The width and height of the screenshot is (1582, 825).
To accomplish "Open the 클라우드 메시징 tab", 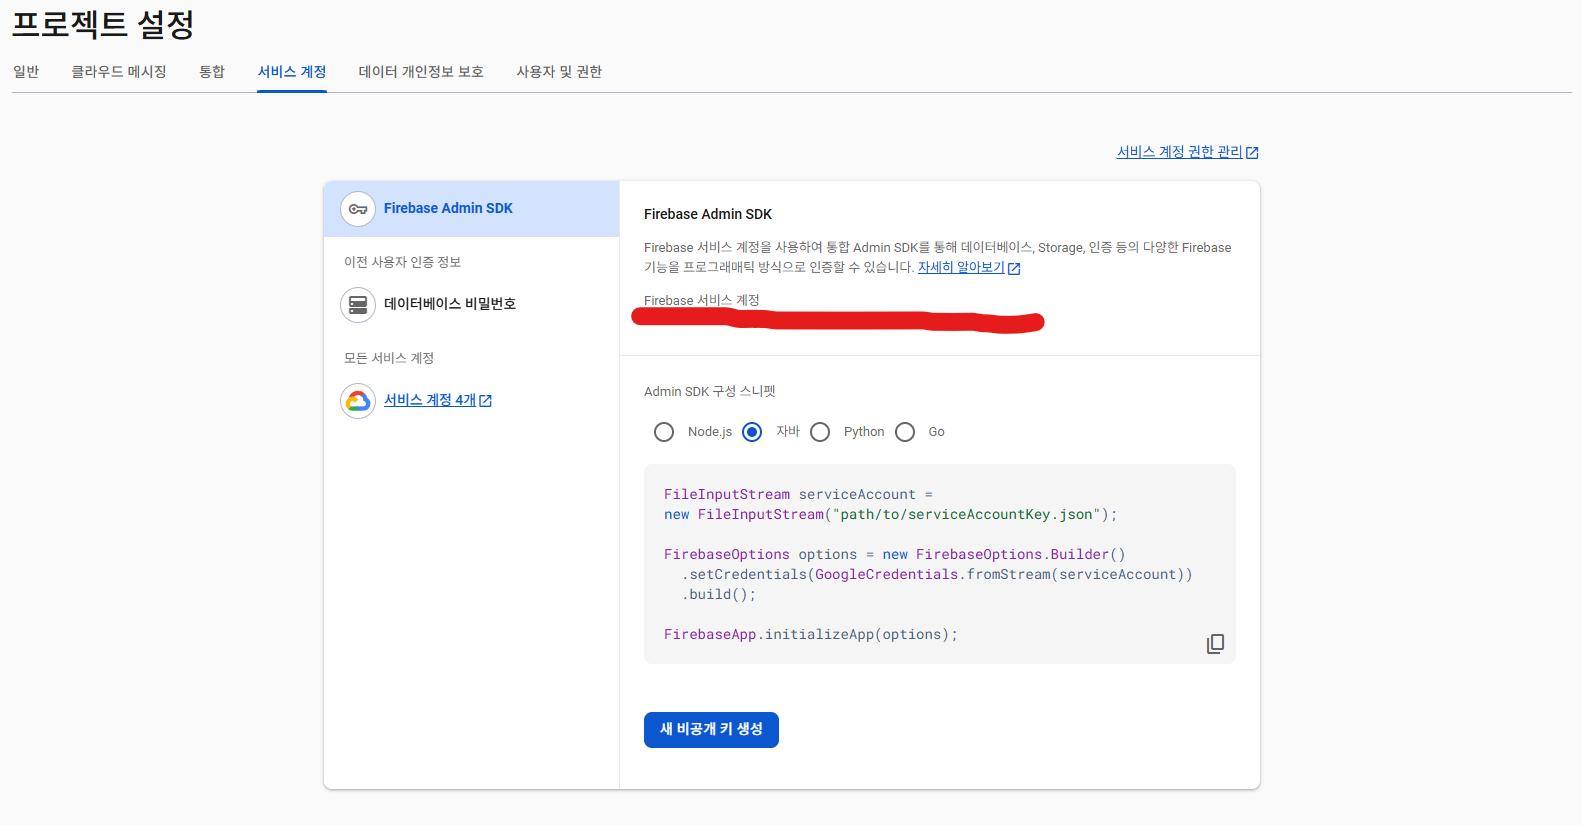I will (x=119, y=72).
